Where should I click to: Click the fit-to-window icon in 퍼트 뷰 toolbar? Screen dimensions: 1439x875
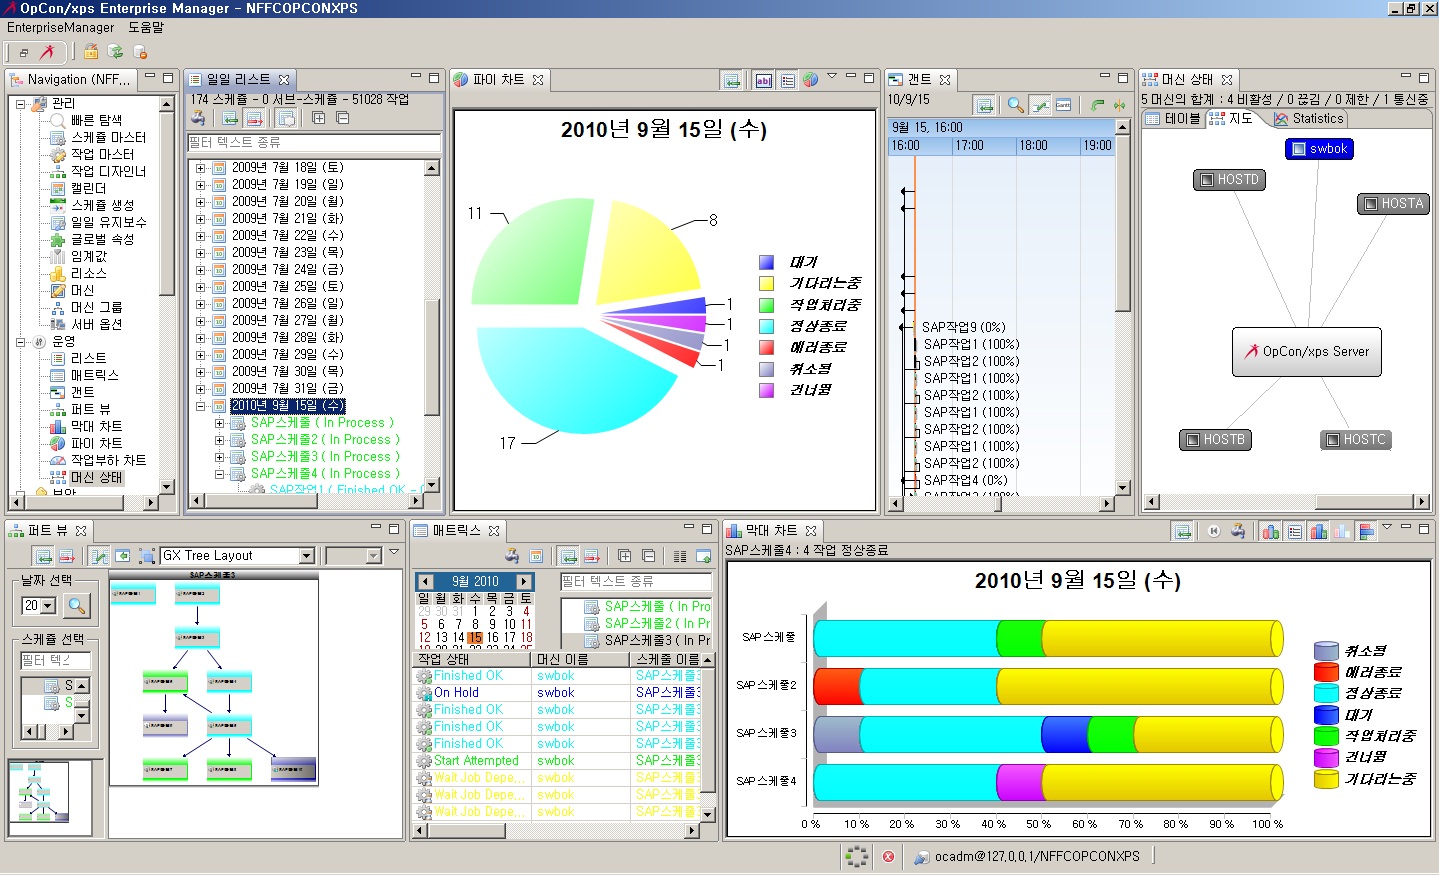[x=146, y=556]
